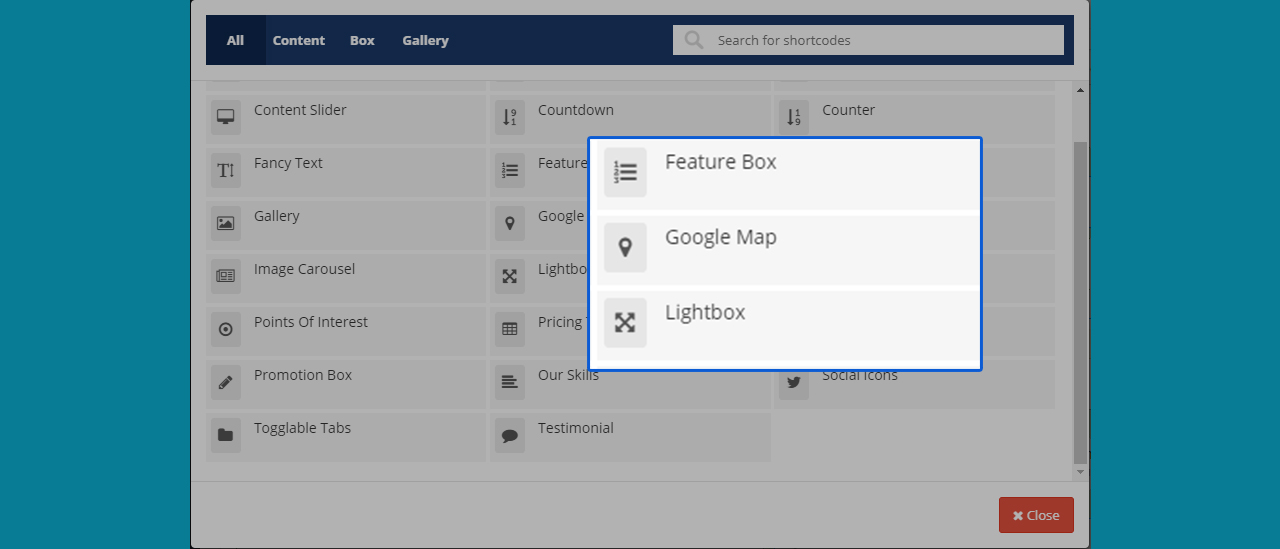This screenshot has height=549, width=1280.
Task: Choose the Feature Box list icon in the grid
Action: pos(510,170)
